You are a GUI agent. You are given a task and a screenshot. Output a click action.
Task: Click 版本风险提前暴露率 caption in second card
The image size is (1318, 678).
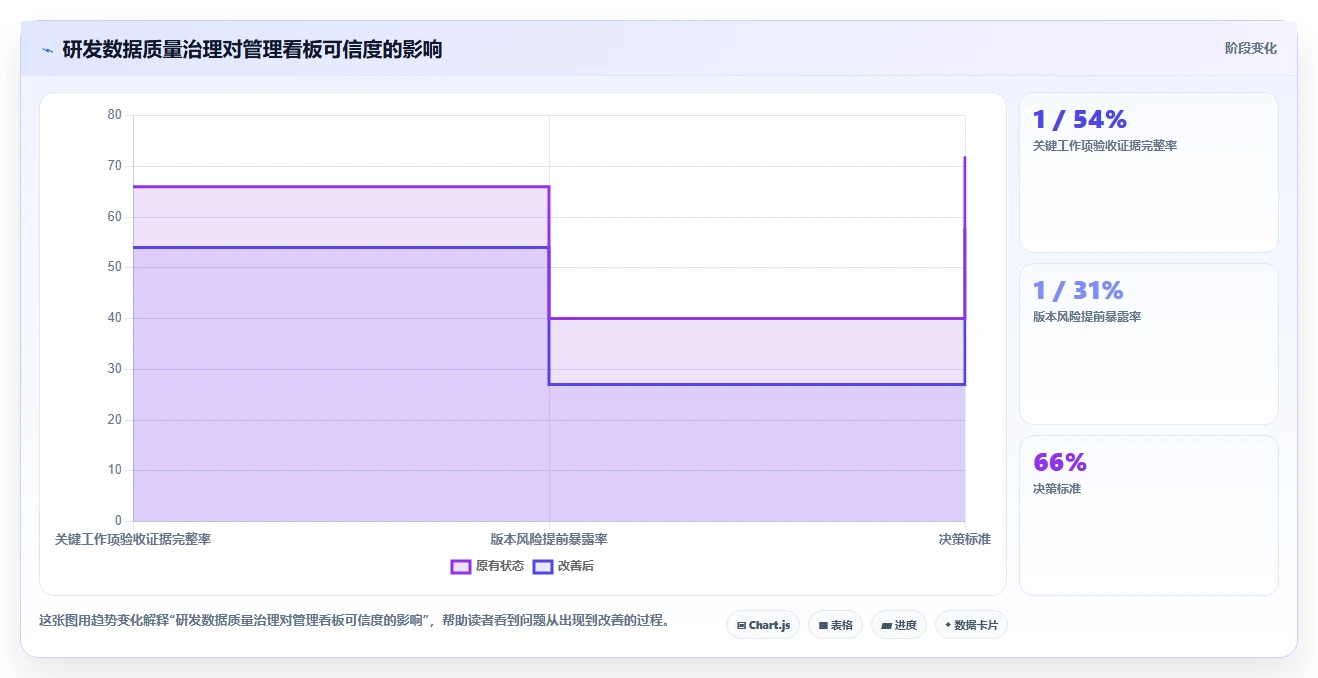tap(1087, 317)
